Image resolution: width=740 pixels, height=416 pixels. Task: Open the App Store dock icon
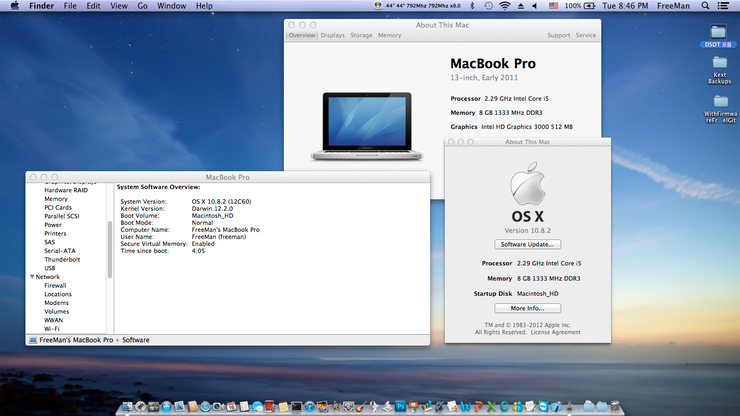pos(167,406)
